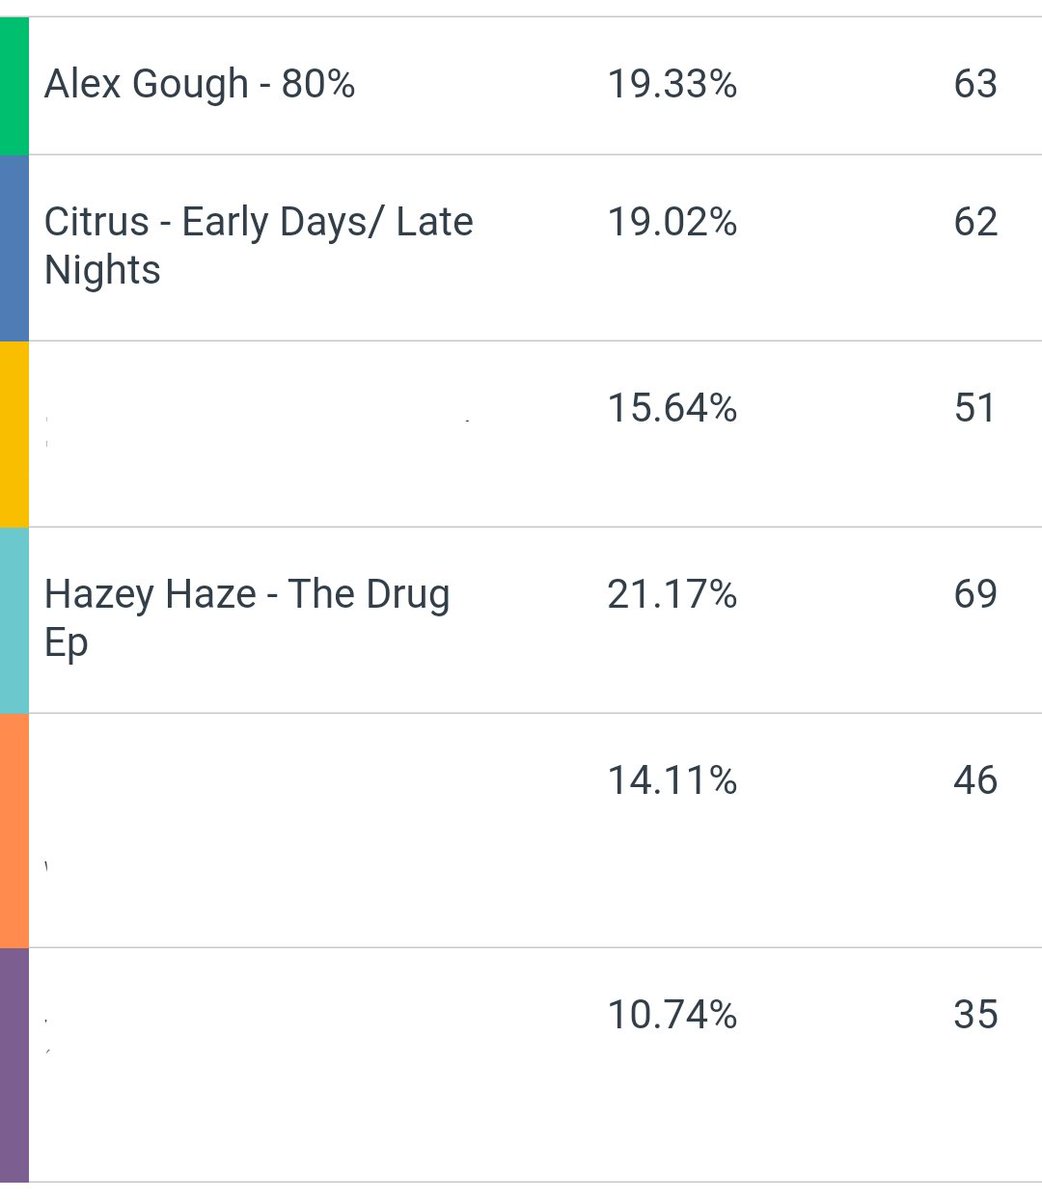The height and width of the screenshot is (1200, 1042).
Task: Click the yellow color bar for 15.64% row
Action: pos(14,434)
